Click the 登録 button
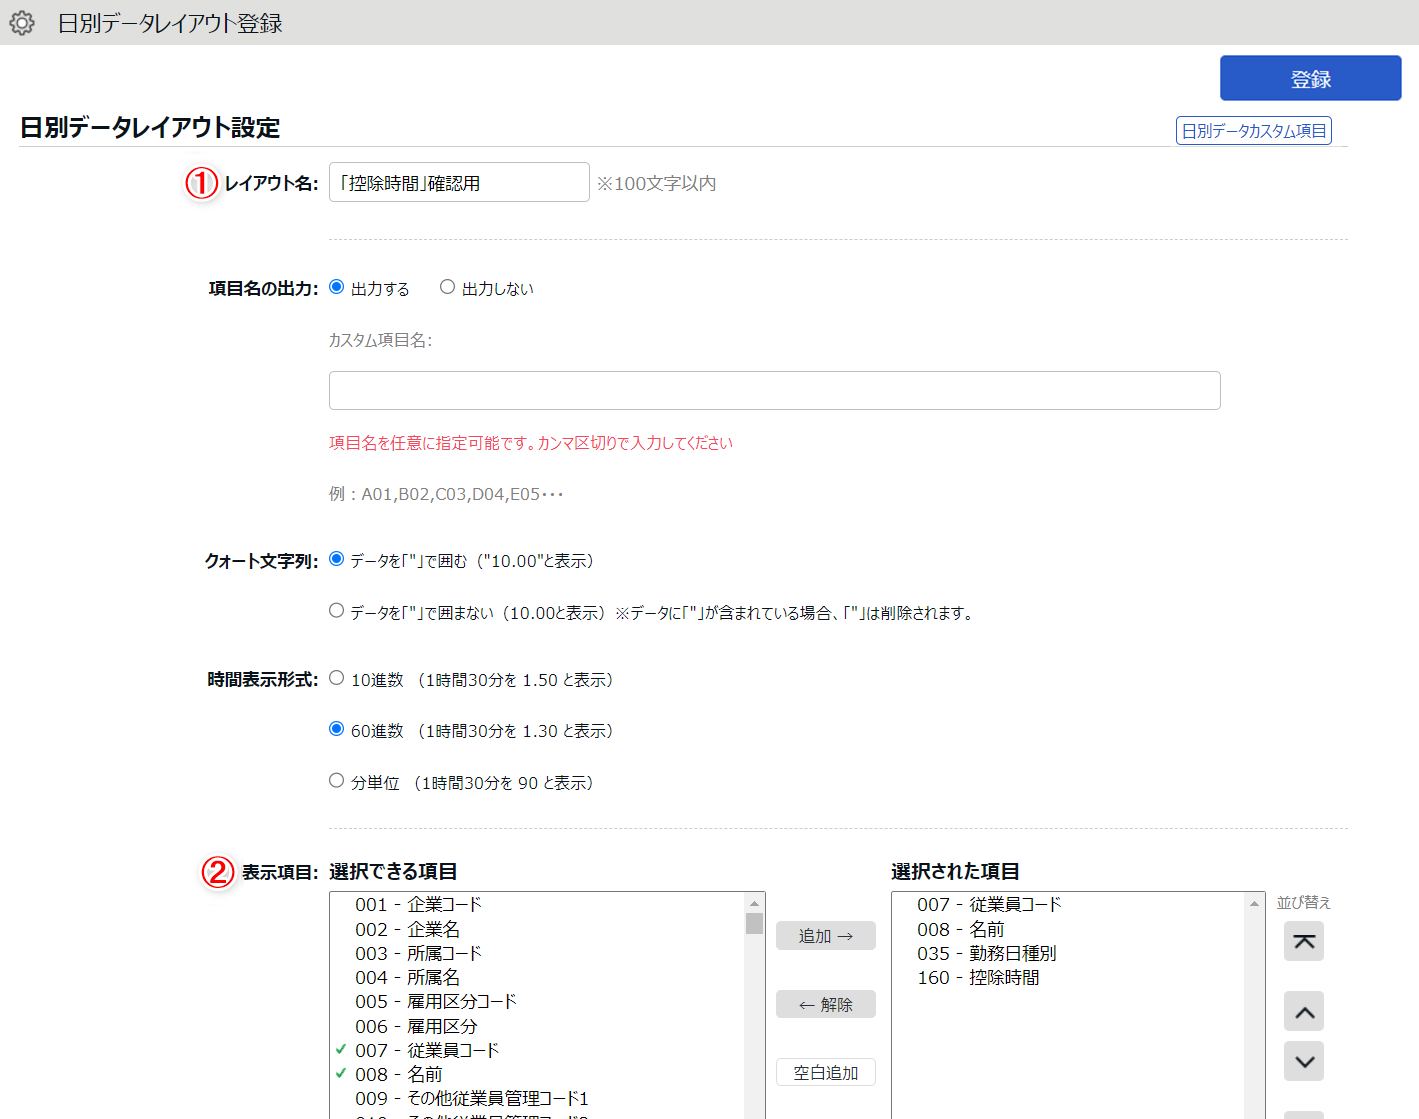 click(1310, 78)
